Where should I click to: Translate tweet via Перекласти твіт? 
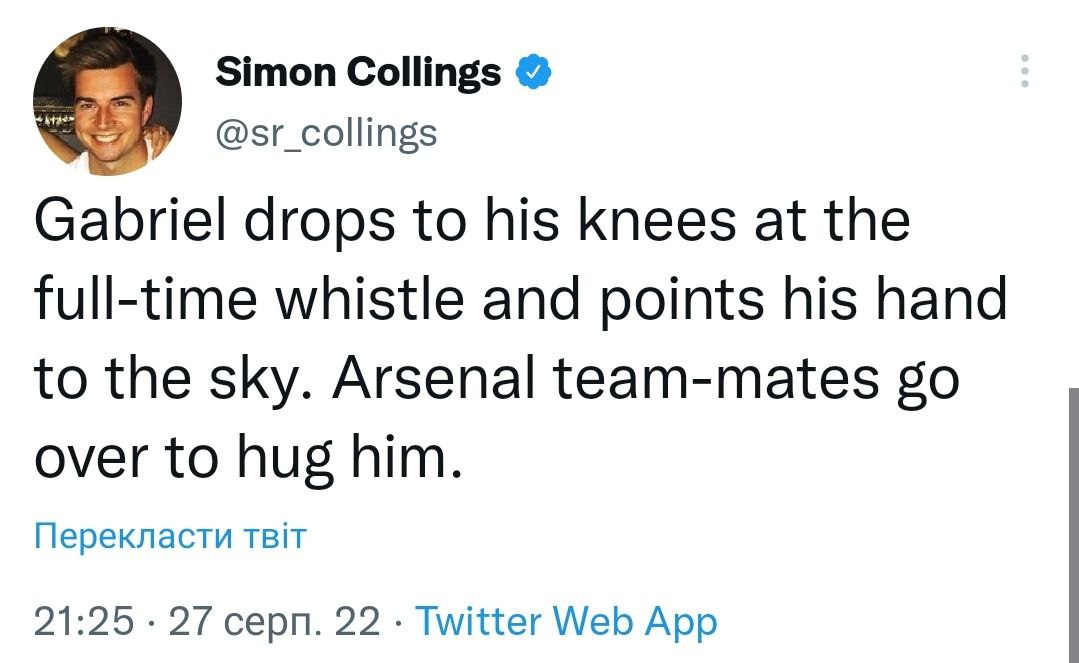pyautogui.click(x=170, y=536)
